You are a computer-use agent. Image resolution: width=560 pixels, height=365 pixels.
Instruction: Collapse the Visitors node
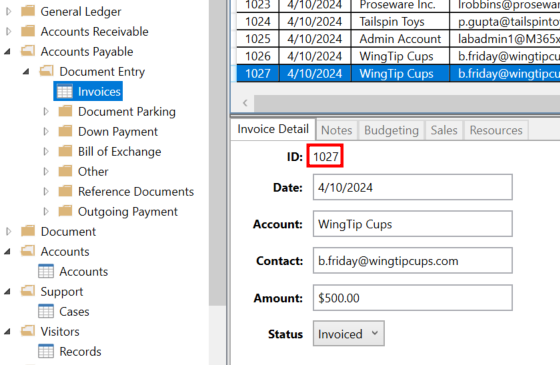click(x=8, y=332)
